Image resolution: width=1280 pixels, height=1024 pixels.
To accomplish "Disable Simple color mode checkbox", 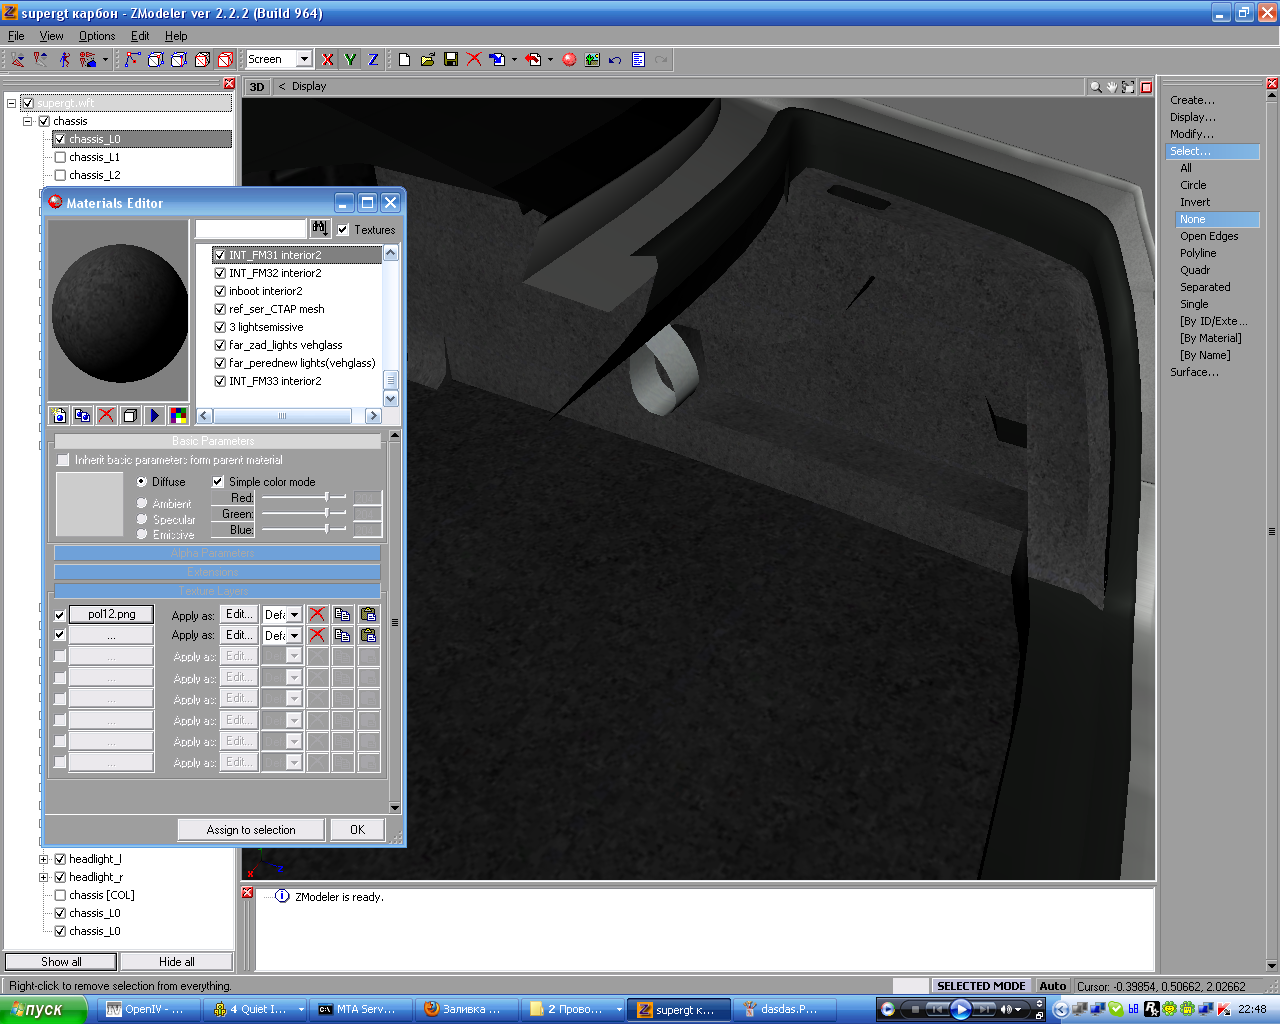I will (218, 482).
